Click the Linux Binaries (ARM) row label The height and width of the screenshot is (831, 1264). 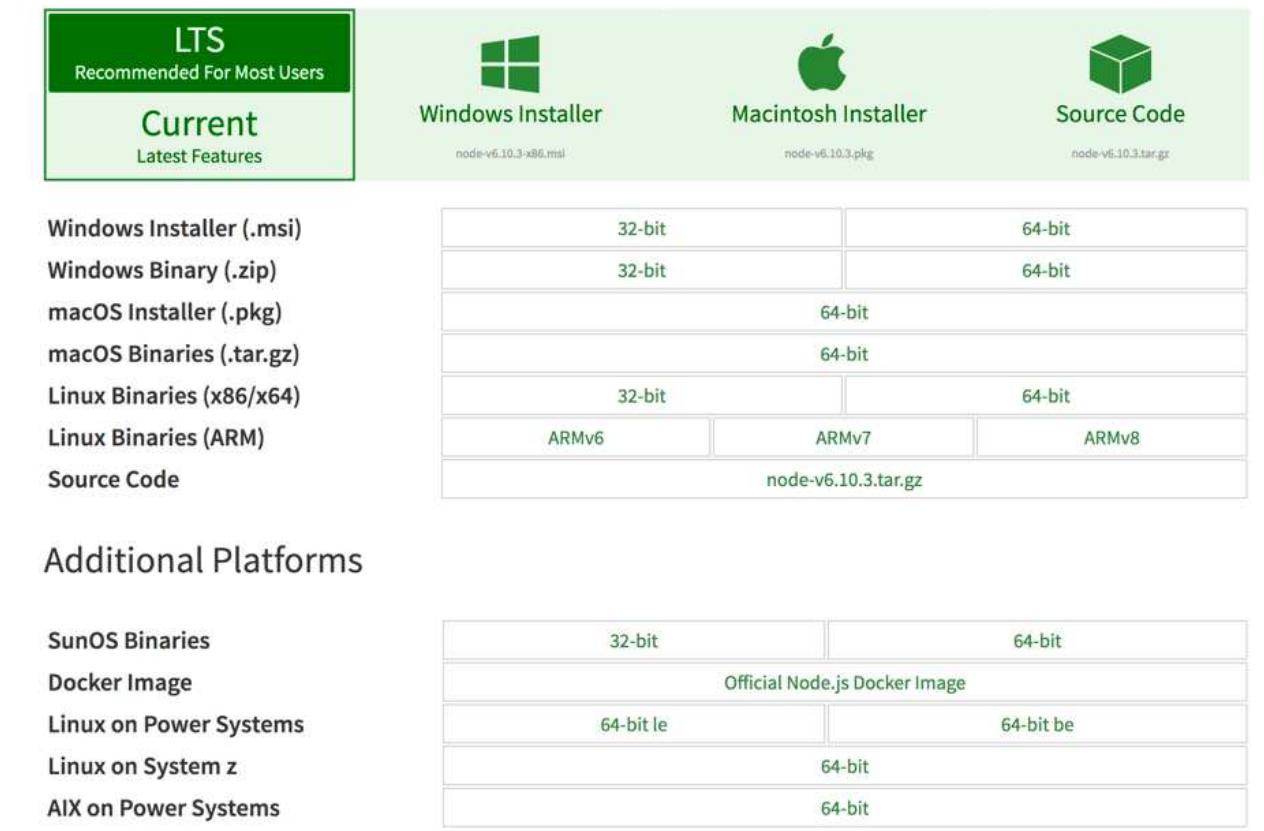click(x=156, y=438)
